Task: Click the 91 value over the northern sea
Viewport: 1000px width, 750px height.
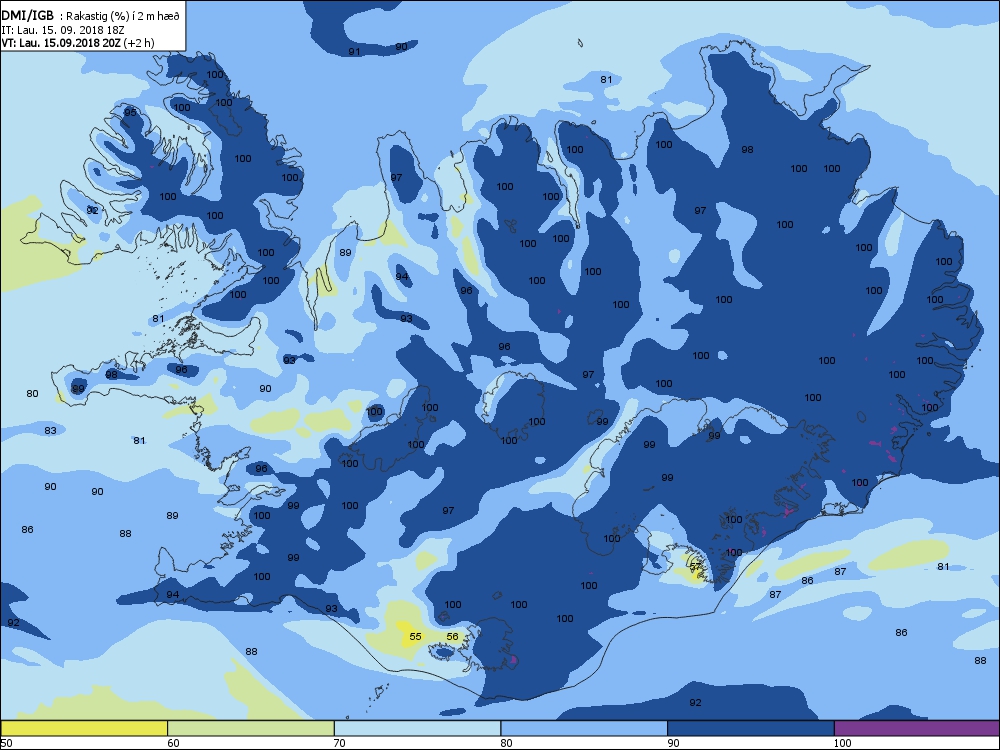Action: tap(354, 52)
